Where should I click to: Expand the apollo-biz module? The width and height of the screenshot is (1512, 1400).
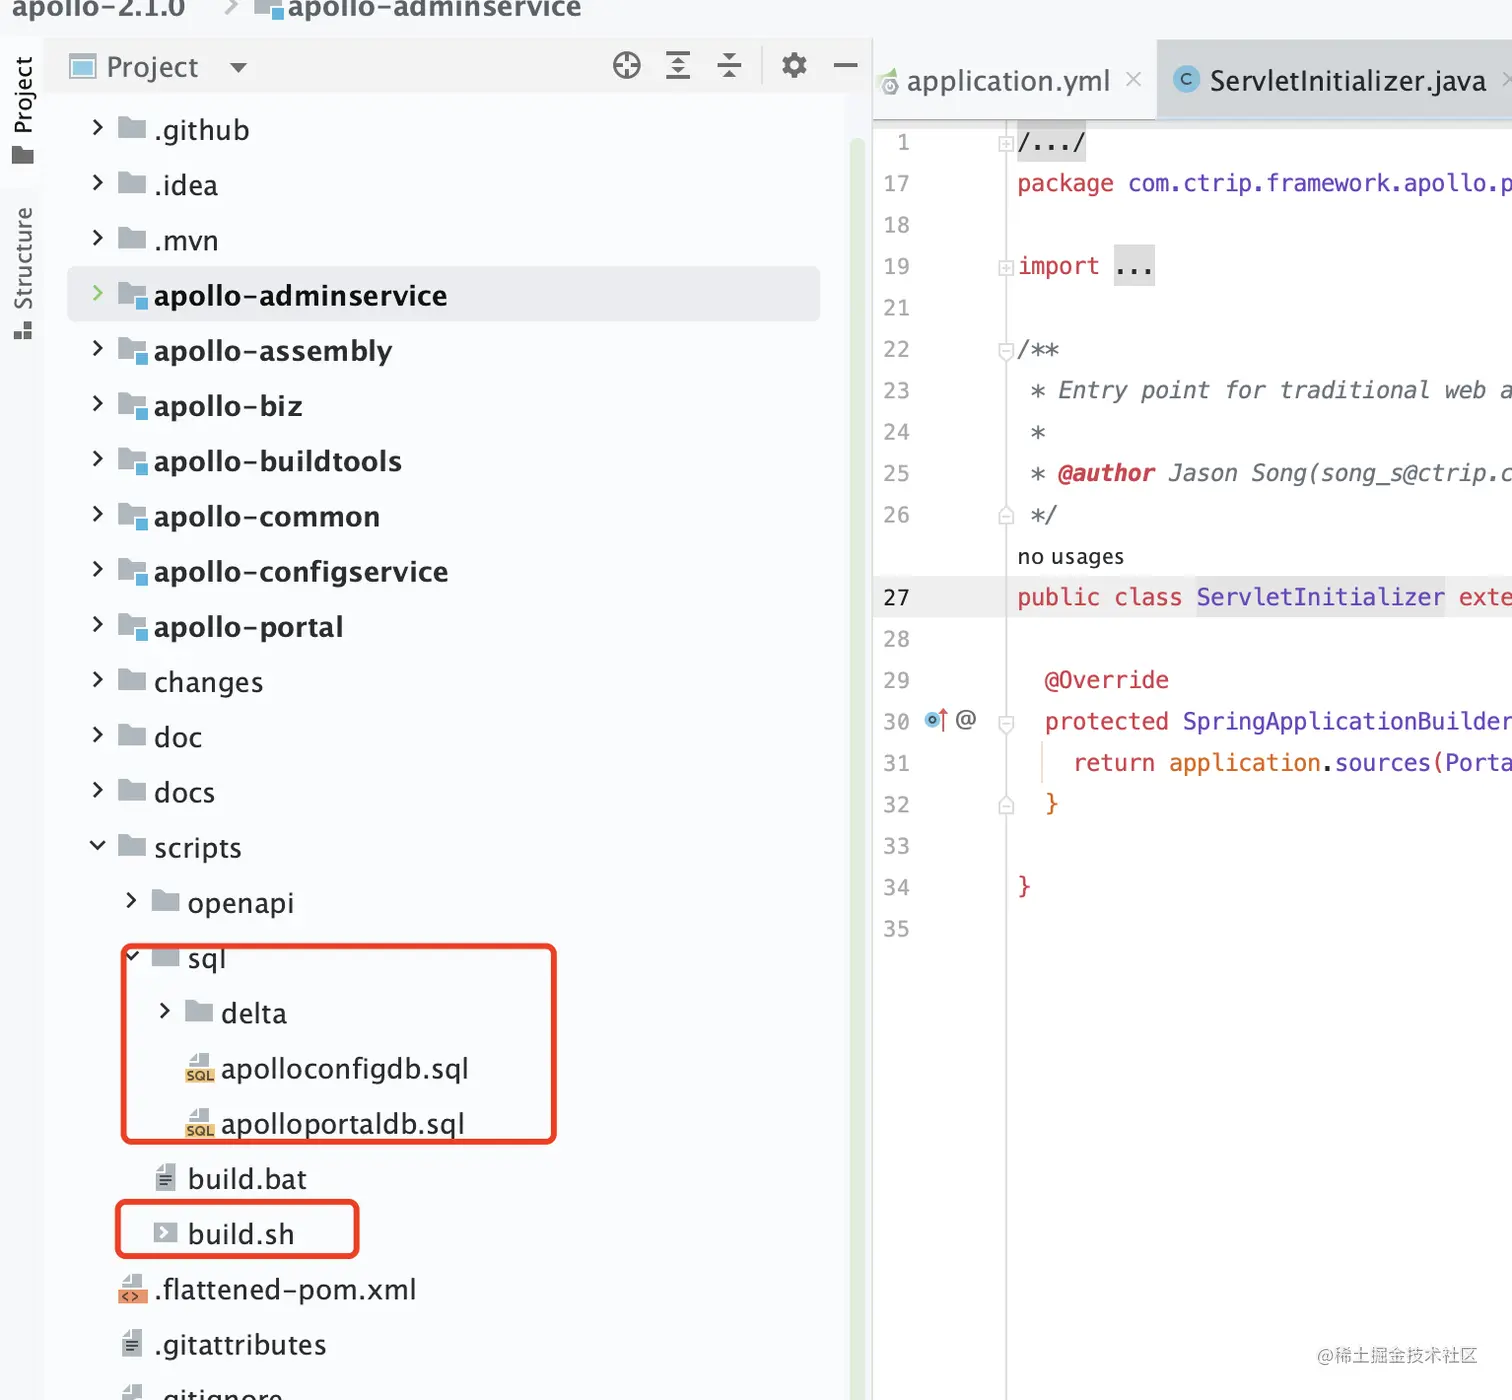(x=97, y=403)
